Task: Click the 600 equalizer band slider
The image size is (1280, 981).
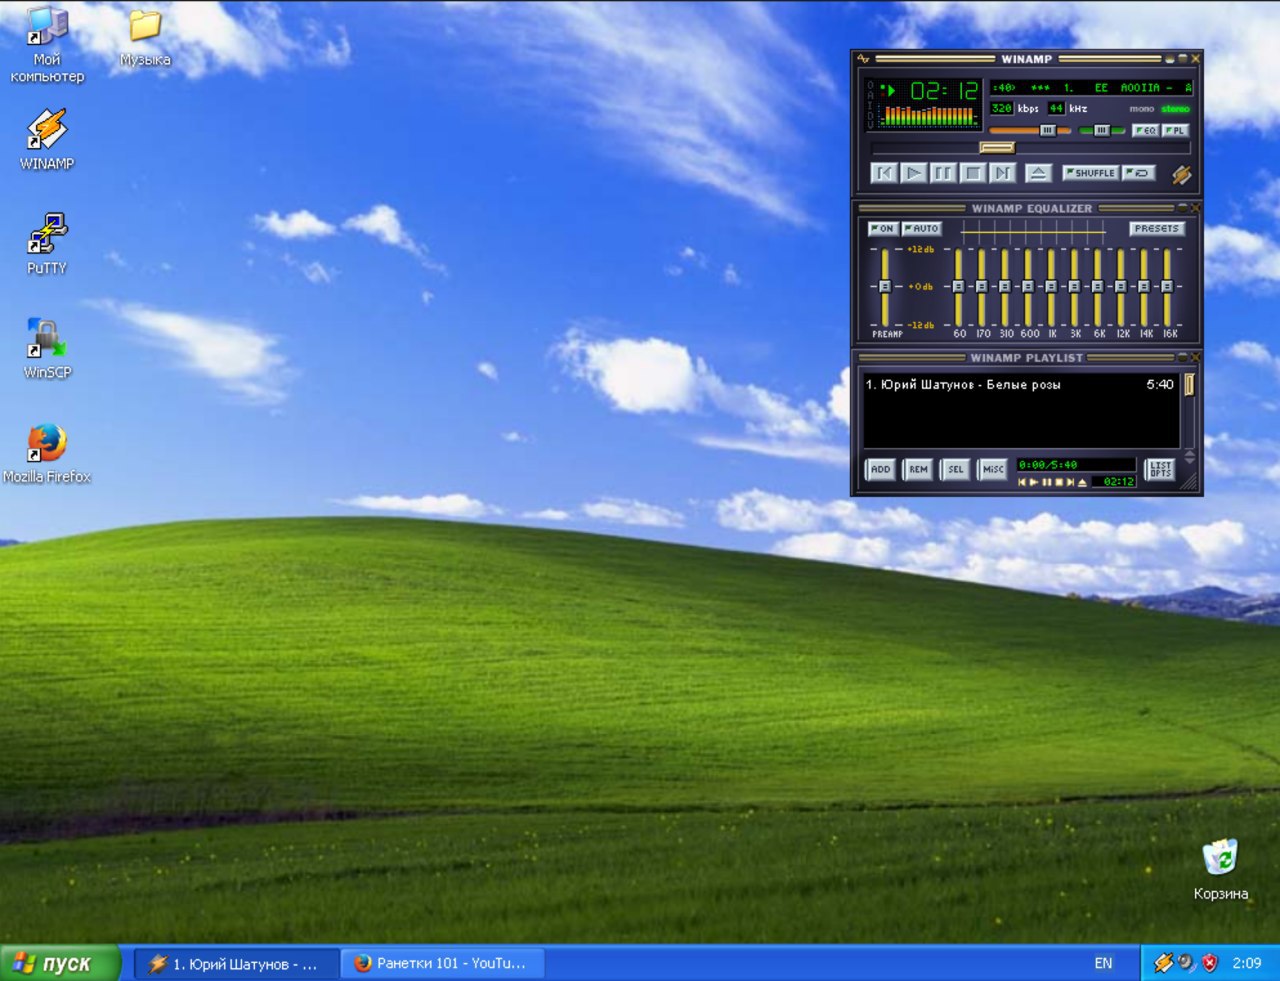Action: [x=1028, y=287]
